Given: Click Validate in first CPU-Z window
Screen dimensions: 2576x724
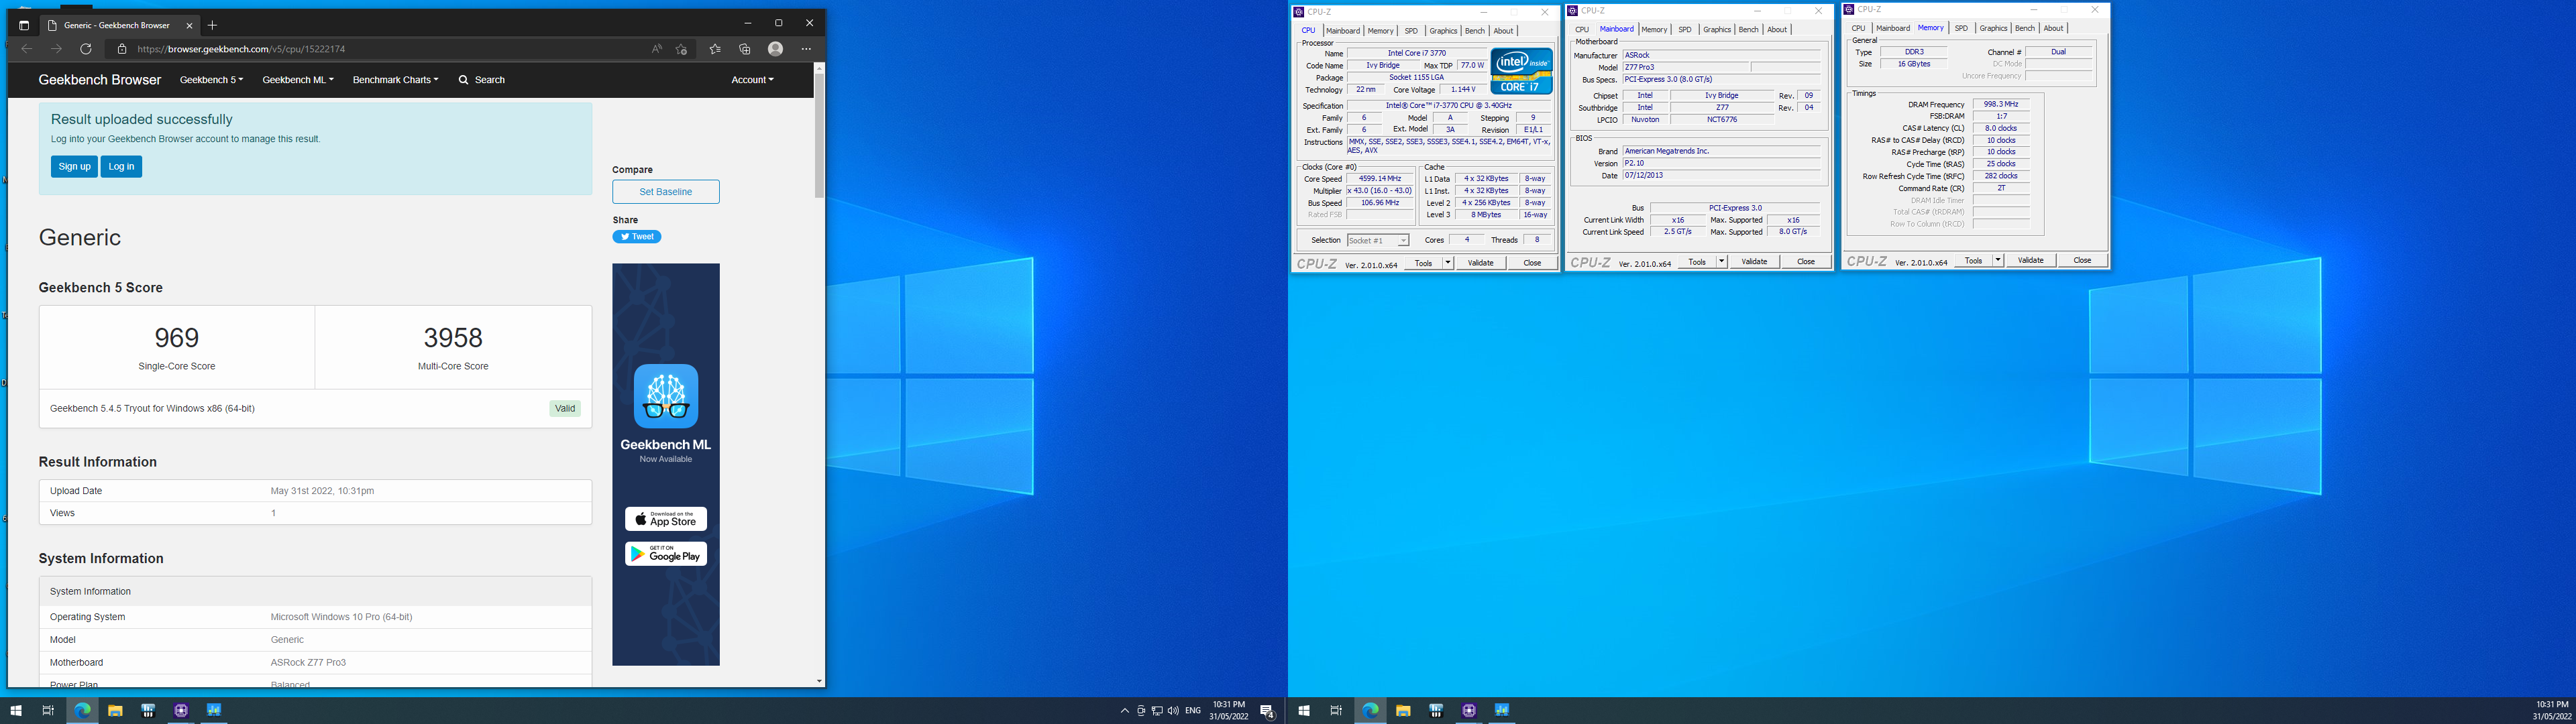Looking at the screenshot, I should [1480, 263].
